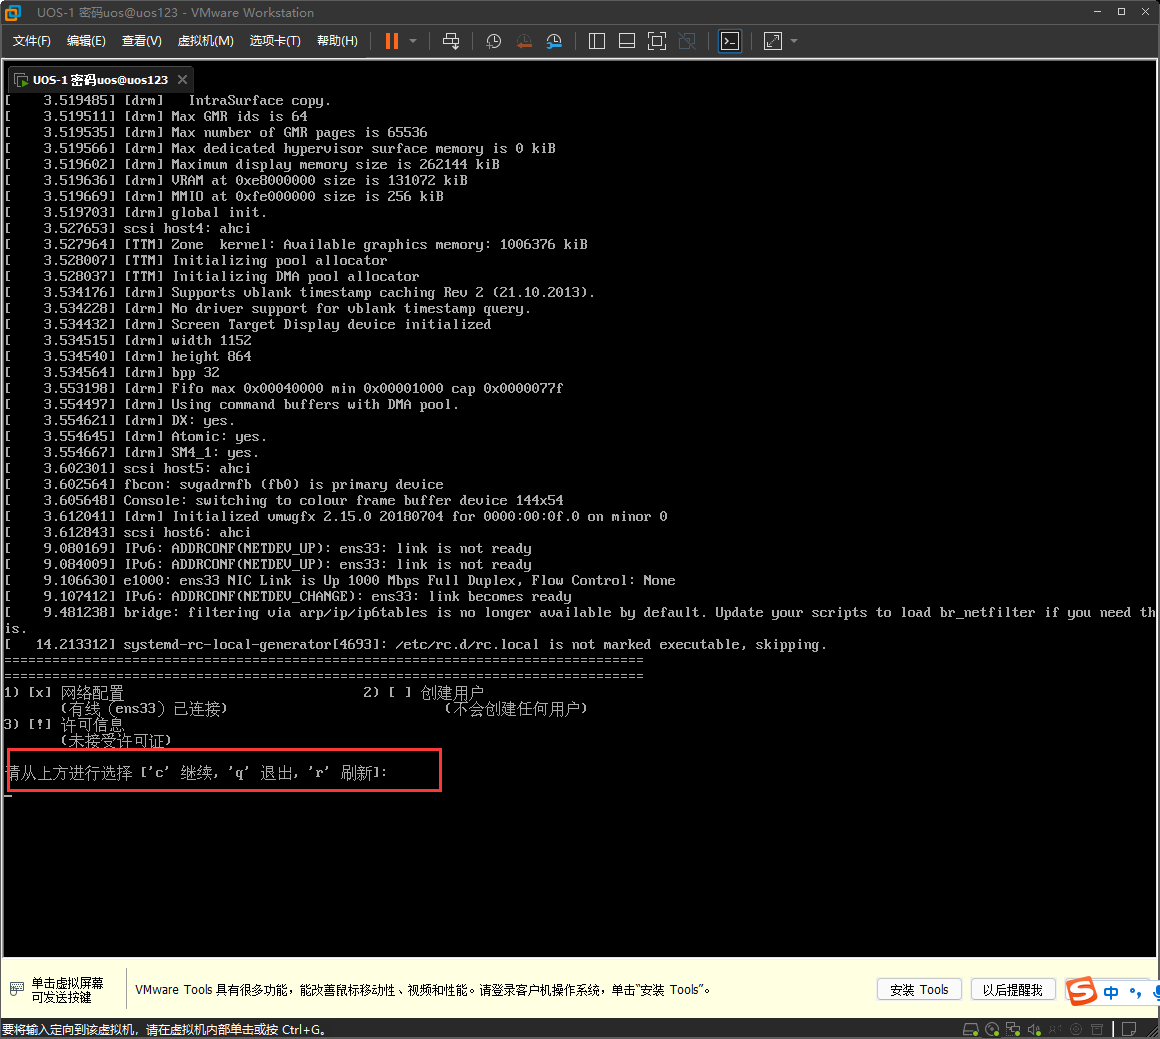1160x1039 pixels.
Task: Revert the VM to its snapshot
Action: tap(524, 41)
